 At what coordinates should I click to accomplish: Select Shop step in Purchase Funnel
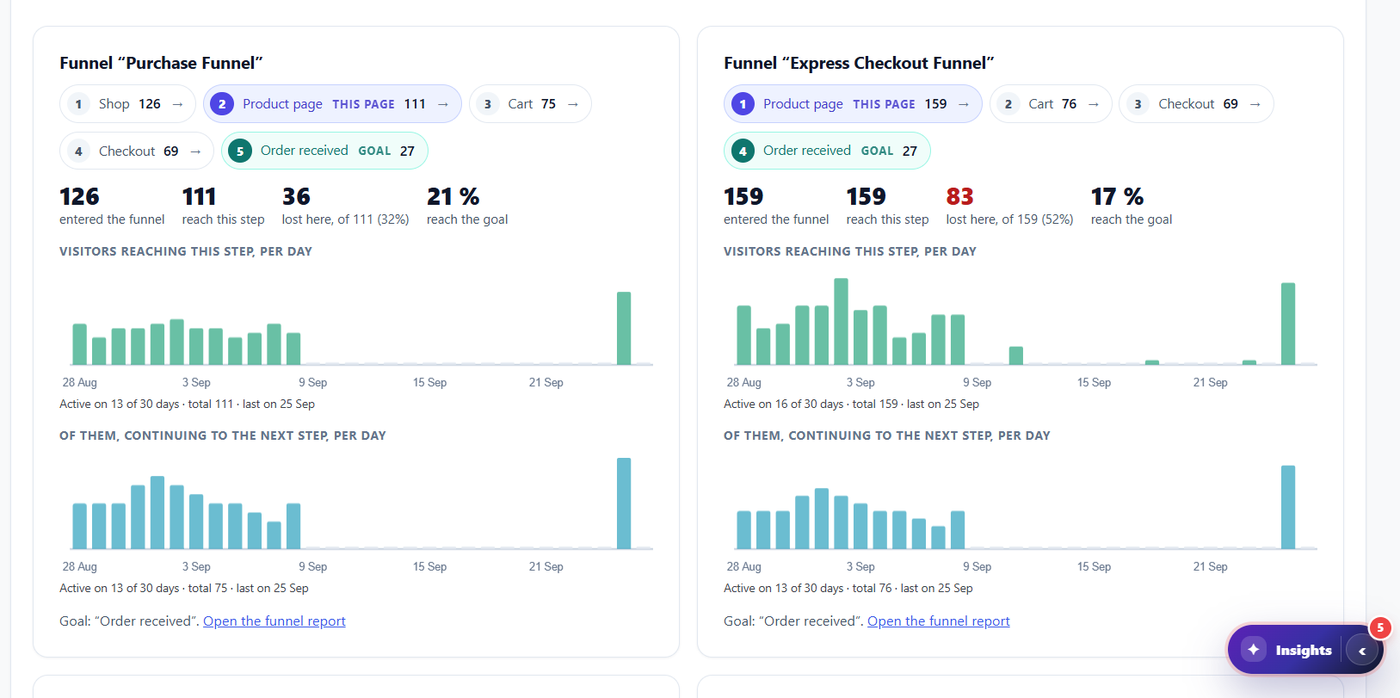pyautogui.click(x=127, y=104)
